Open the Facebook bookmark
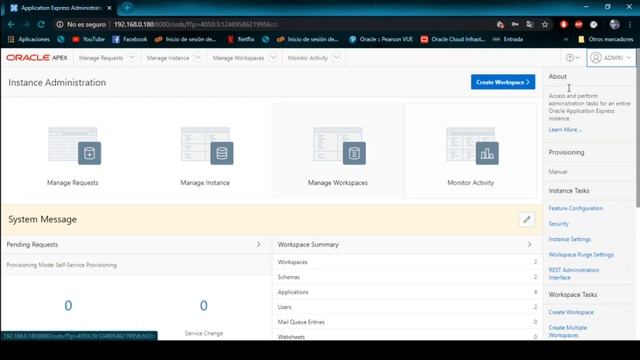Image resolution: width=640 pixels, height=360 pixels. pyautogui.click(x=129, y=39)
